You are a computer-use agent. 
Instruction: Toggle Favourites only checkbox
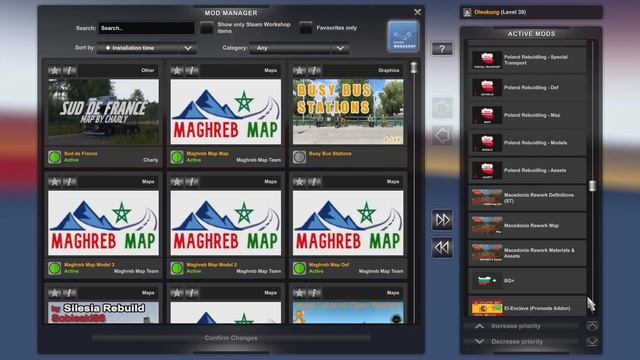[x=306, y=28]
